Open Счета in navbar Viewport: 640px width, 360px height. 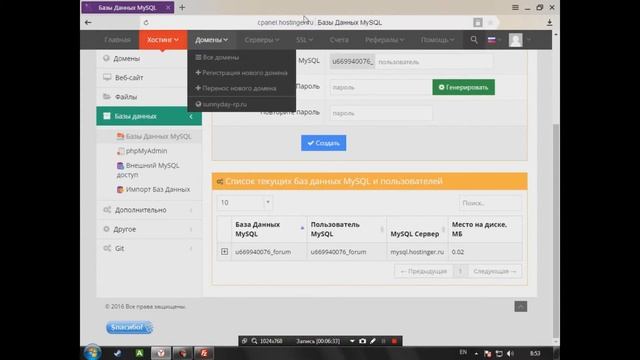point(339,40)
